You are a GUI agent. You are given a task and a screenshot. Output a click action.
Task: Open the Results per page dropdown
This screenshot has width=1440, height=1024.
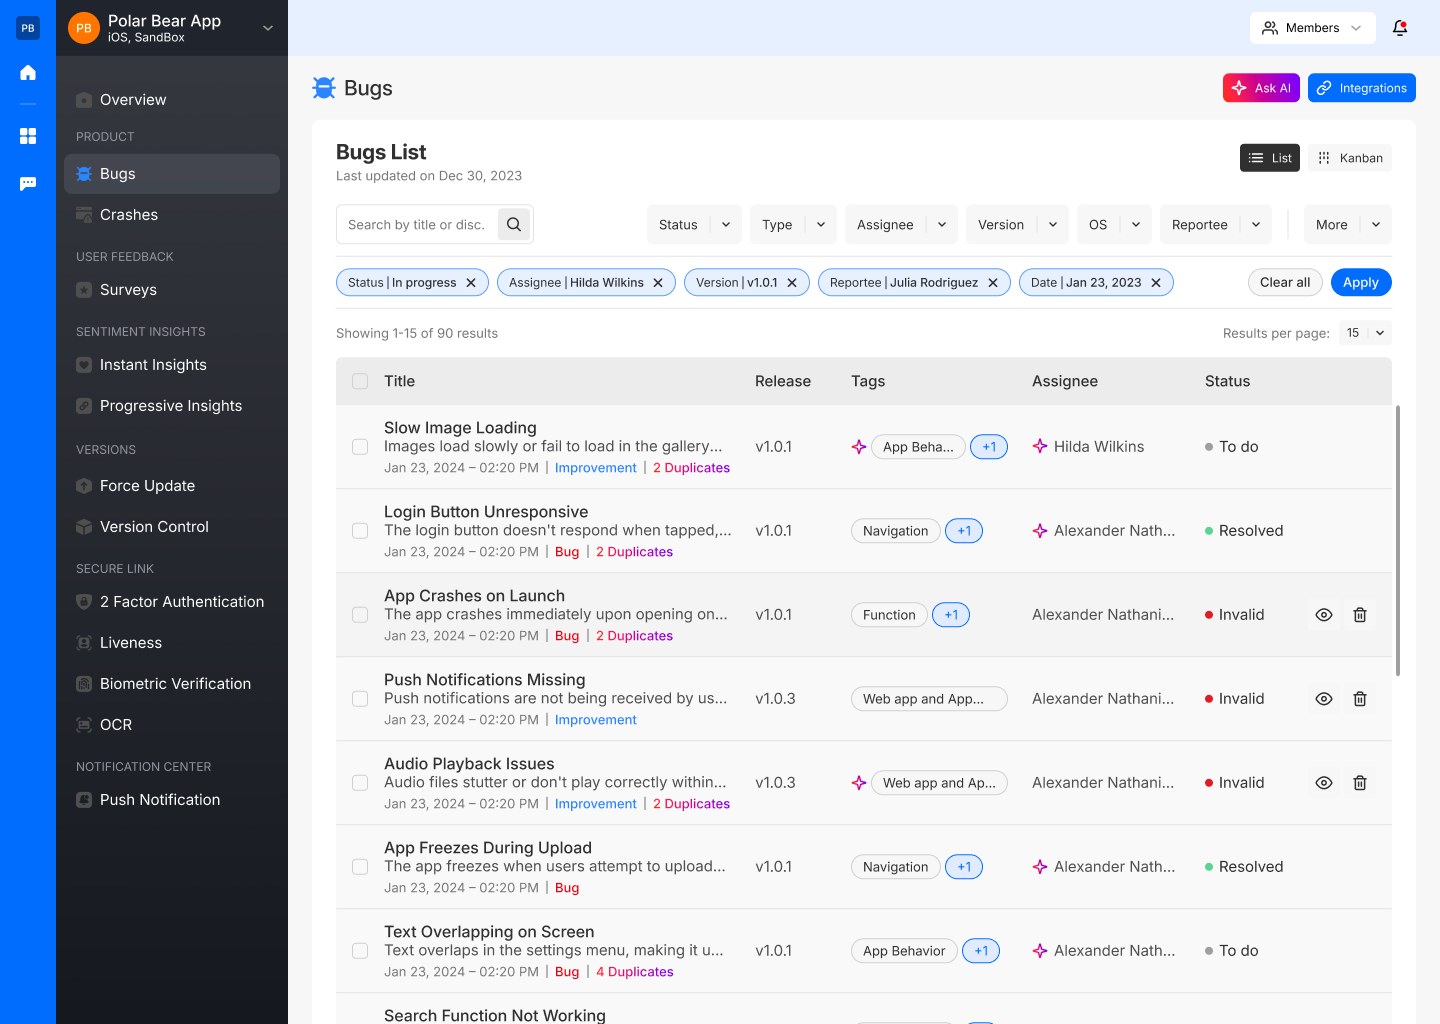coord(1365,333)
